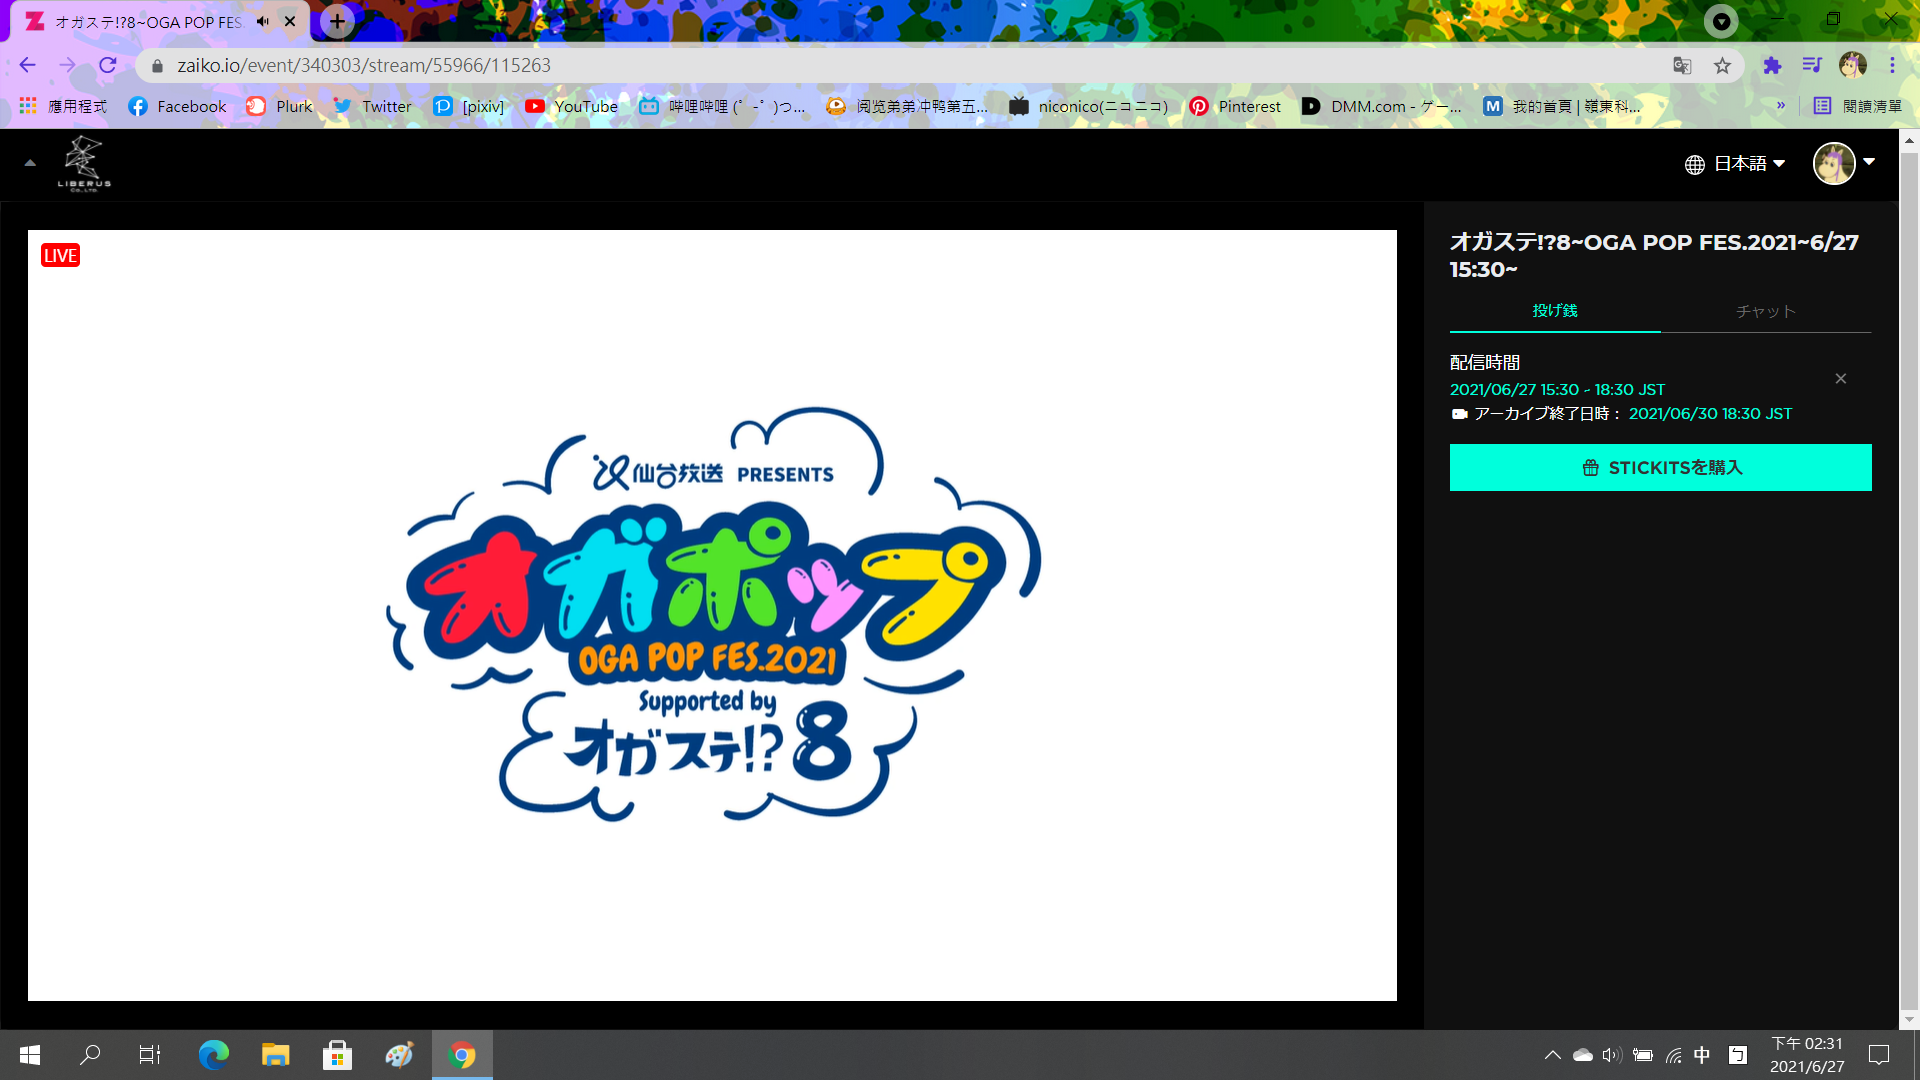
Task: Open the [pixiv] bookmark
Action: click(469, 106)
